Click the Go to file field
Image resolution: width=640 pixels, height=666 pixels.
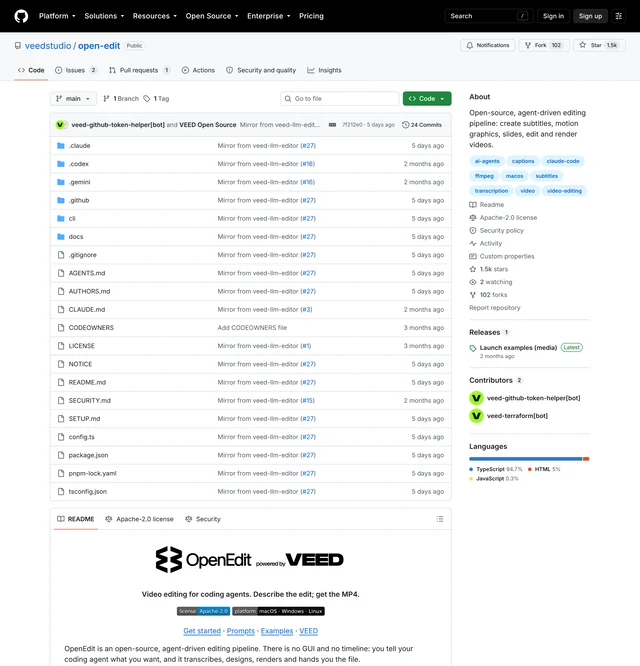click(340, 99)
